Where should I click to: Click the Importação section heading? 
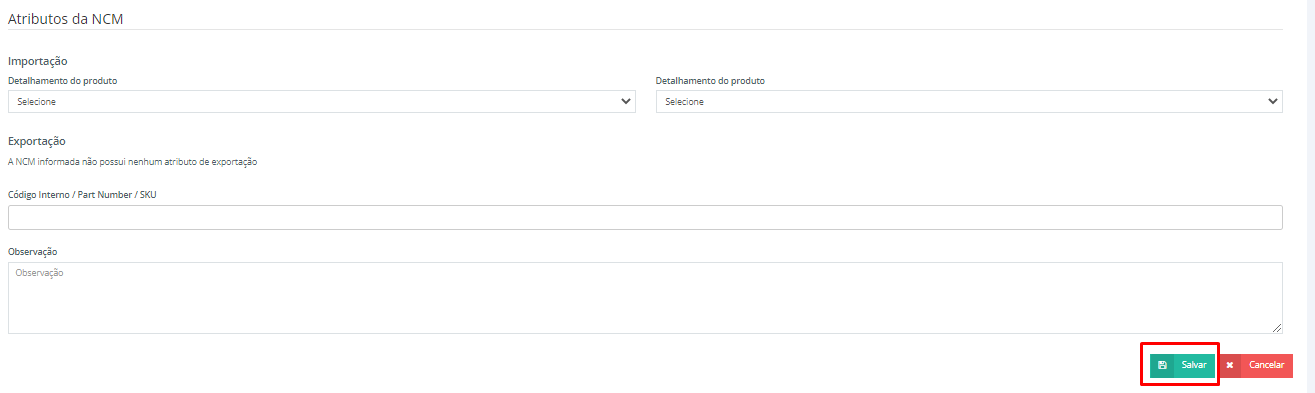38,61
